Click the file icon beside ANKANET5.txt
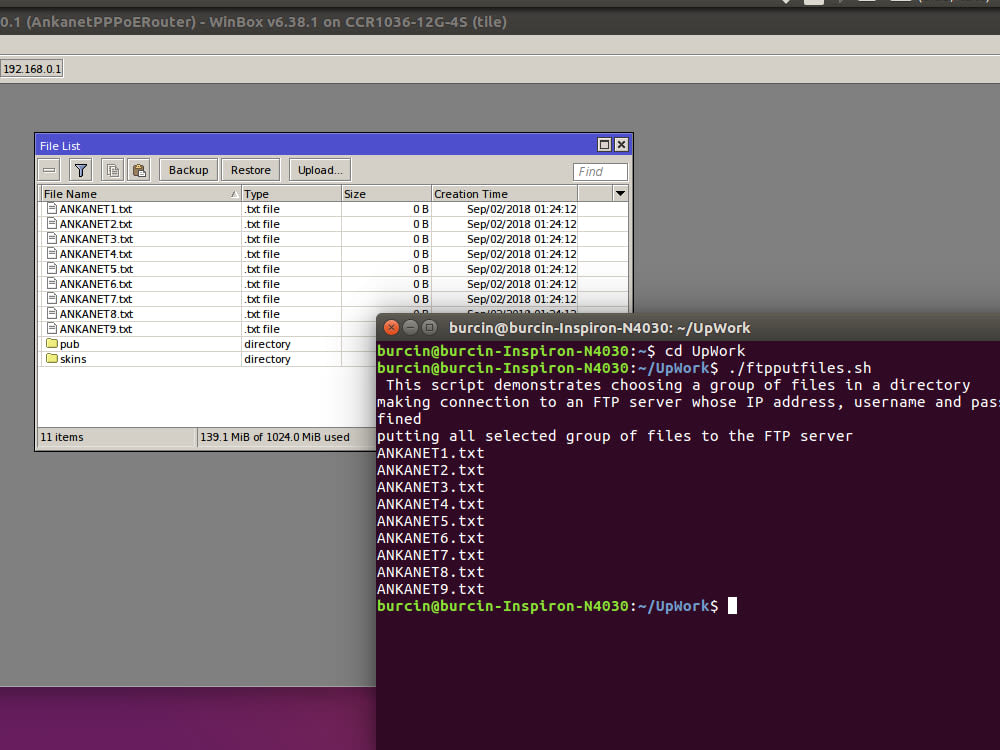The height and width of the screenshot is (750, 1000). coord(52,268)
